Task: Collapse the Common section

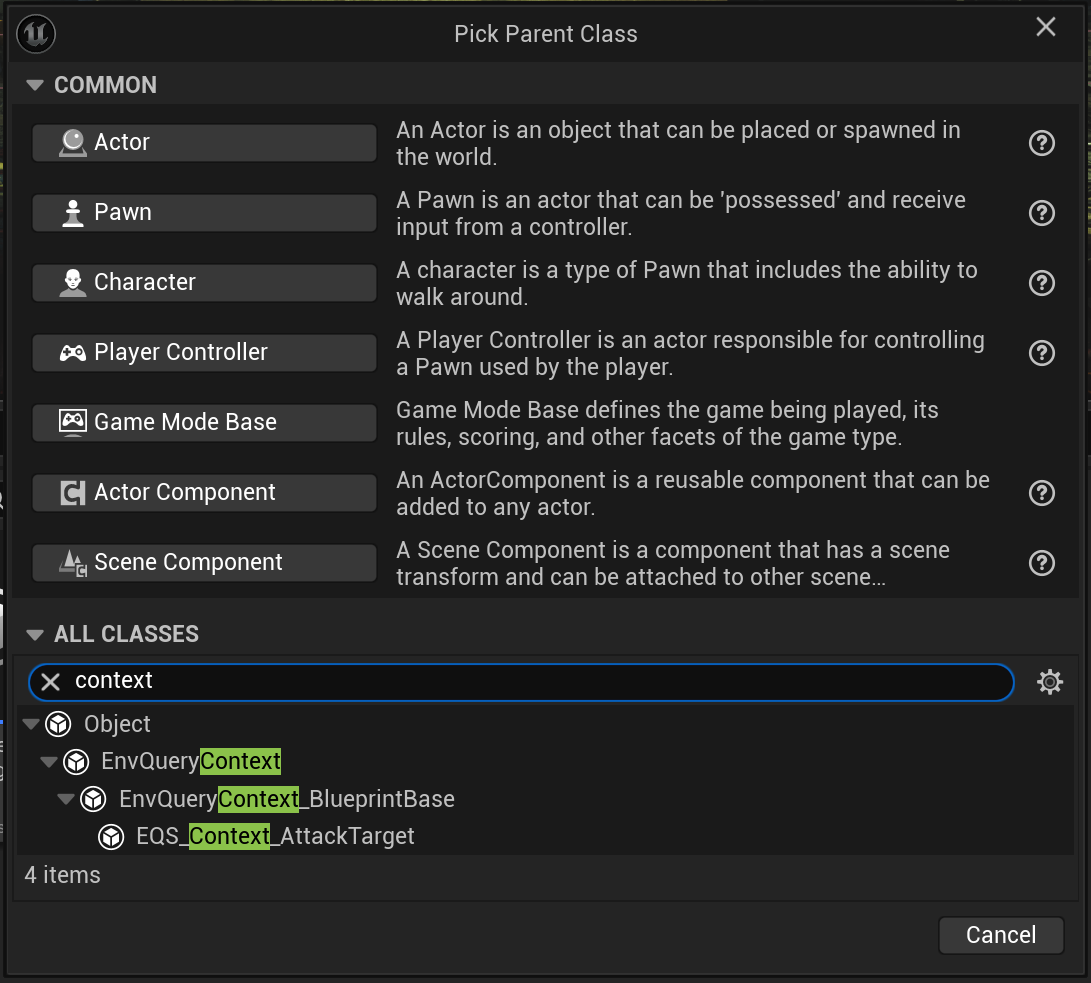Action: click(x=35, y=86)
